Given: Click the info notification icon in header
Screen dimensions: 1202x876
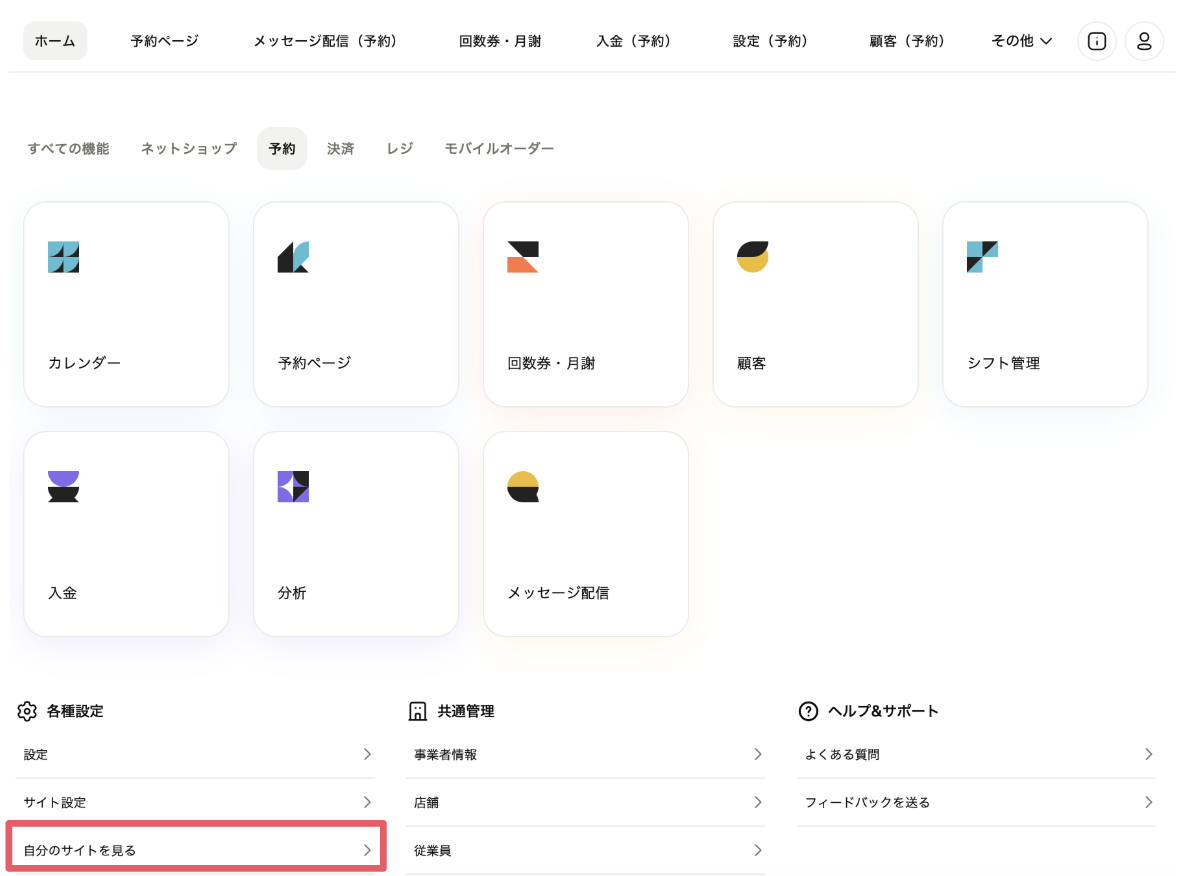Looking at the screenshot, I should tap(1097, 41).
